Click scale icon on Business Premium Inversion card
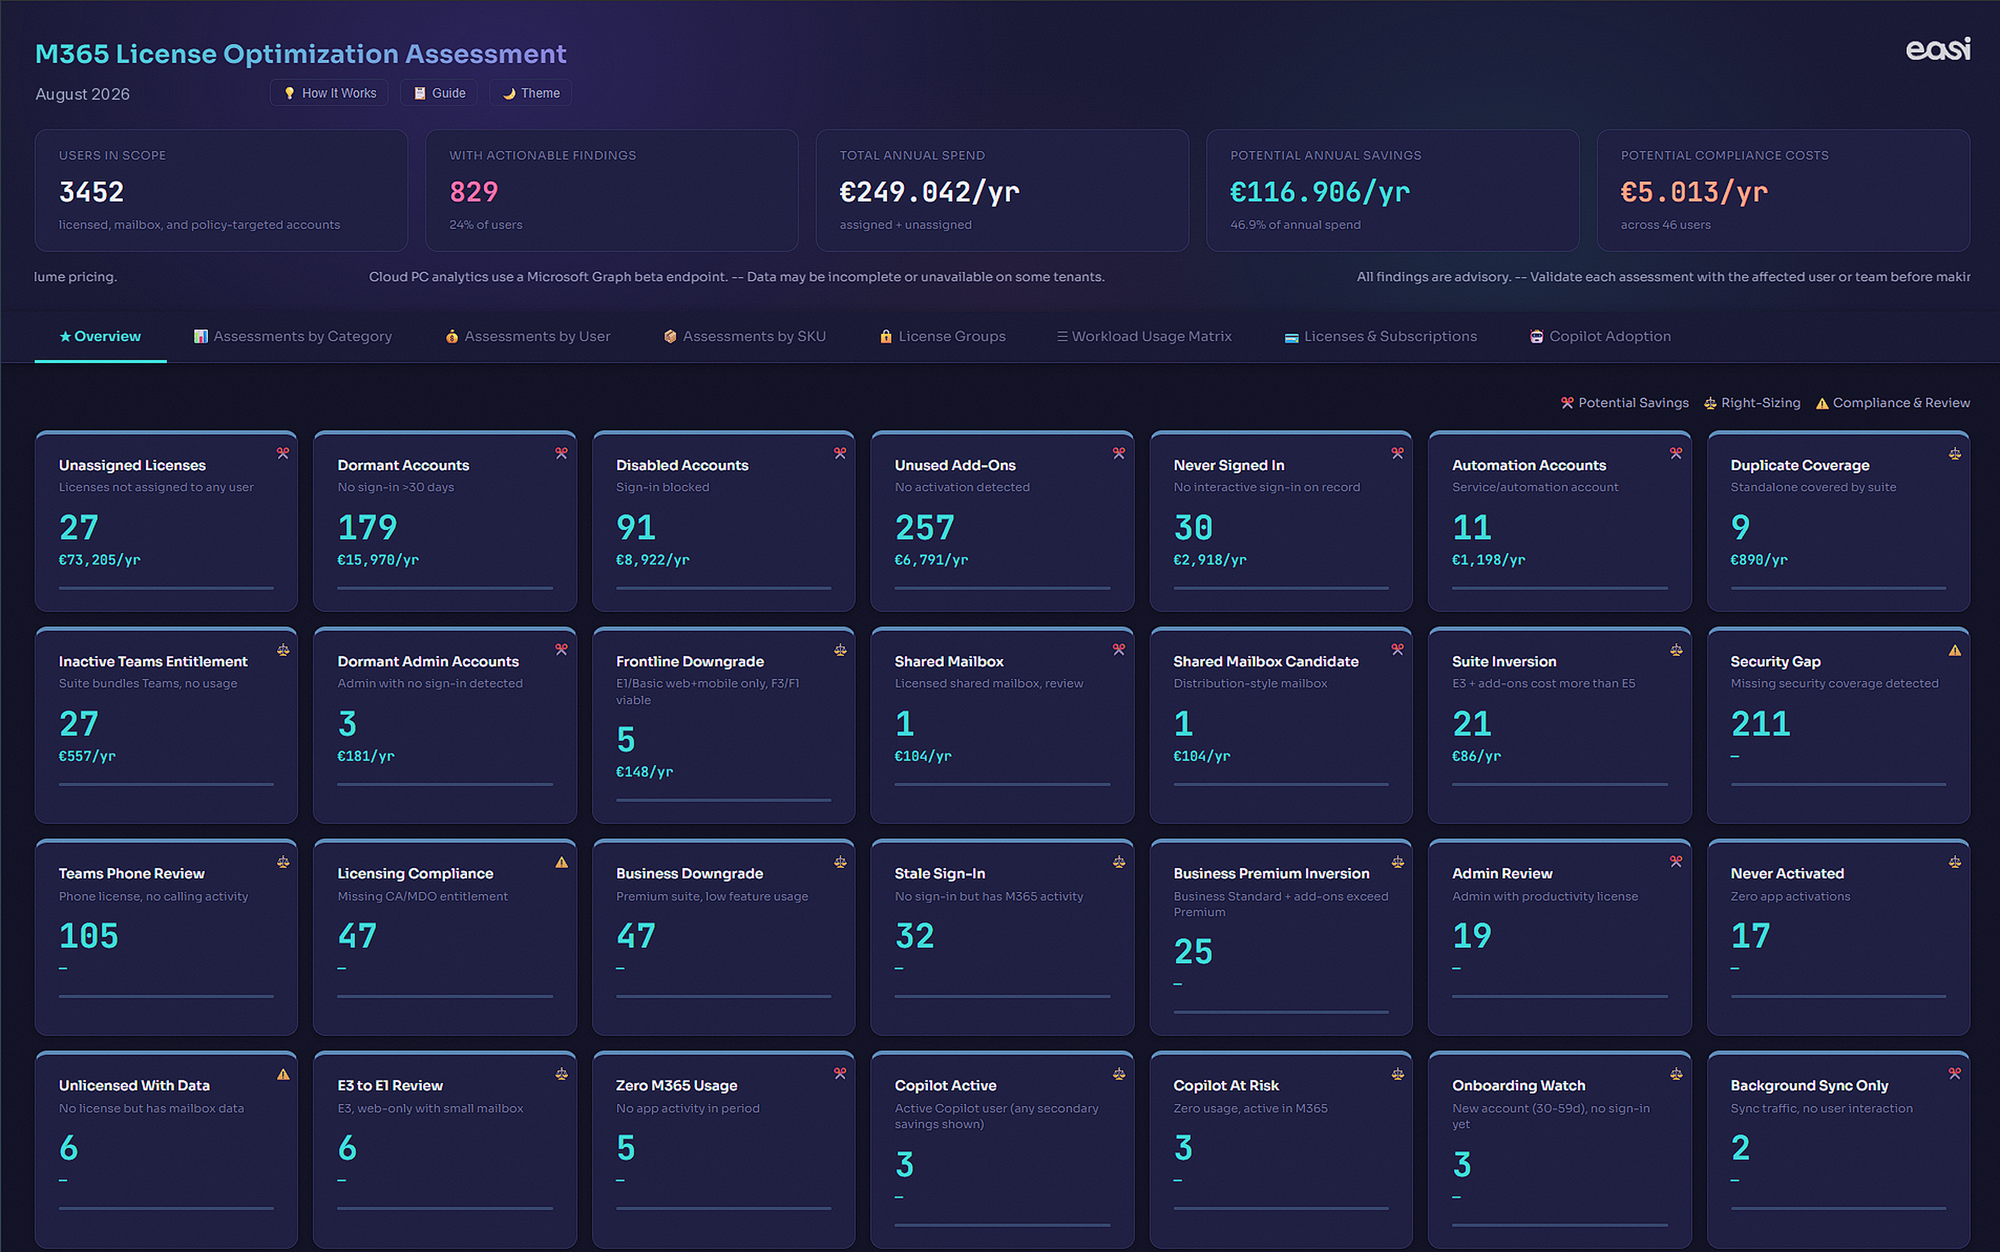This screenshot has height=1252, width=2000. coord(1397,861)
